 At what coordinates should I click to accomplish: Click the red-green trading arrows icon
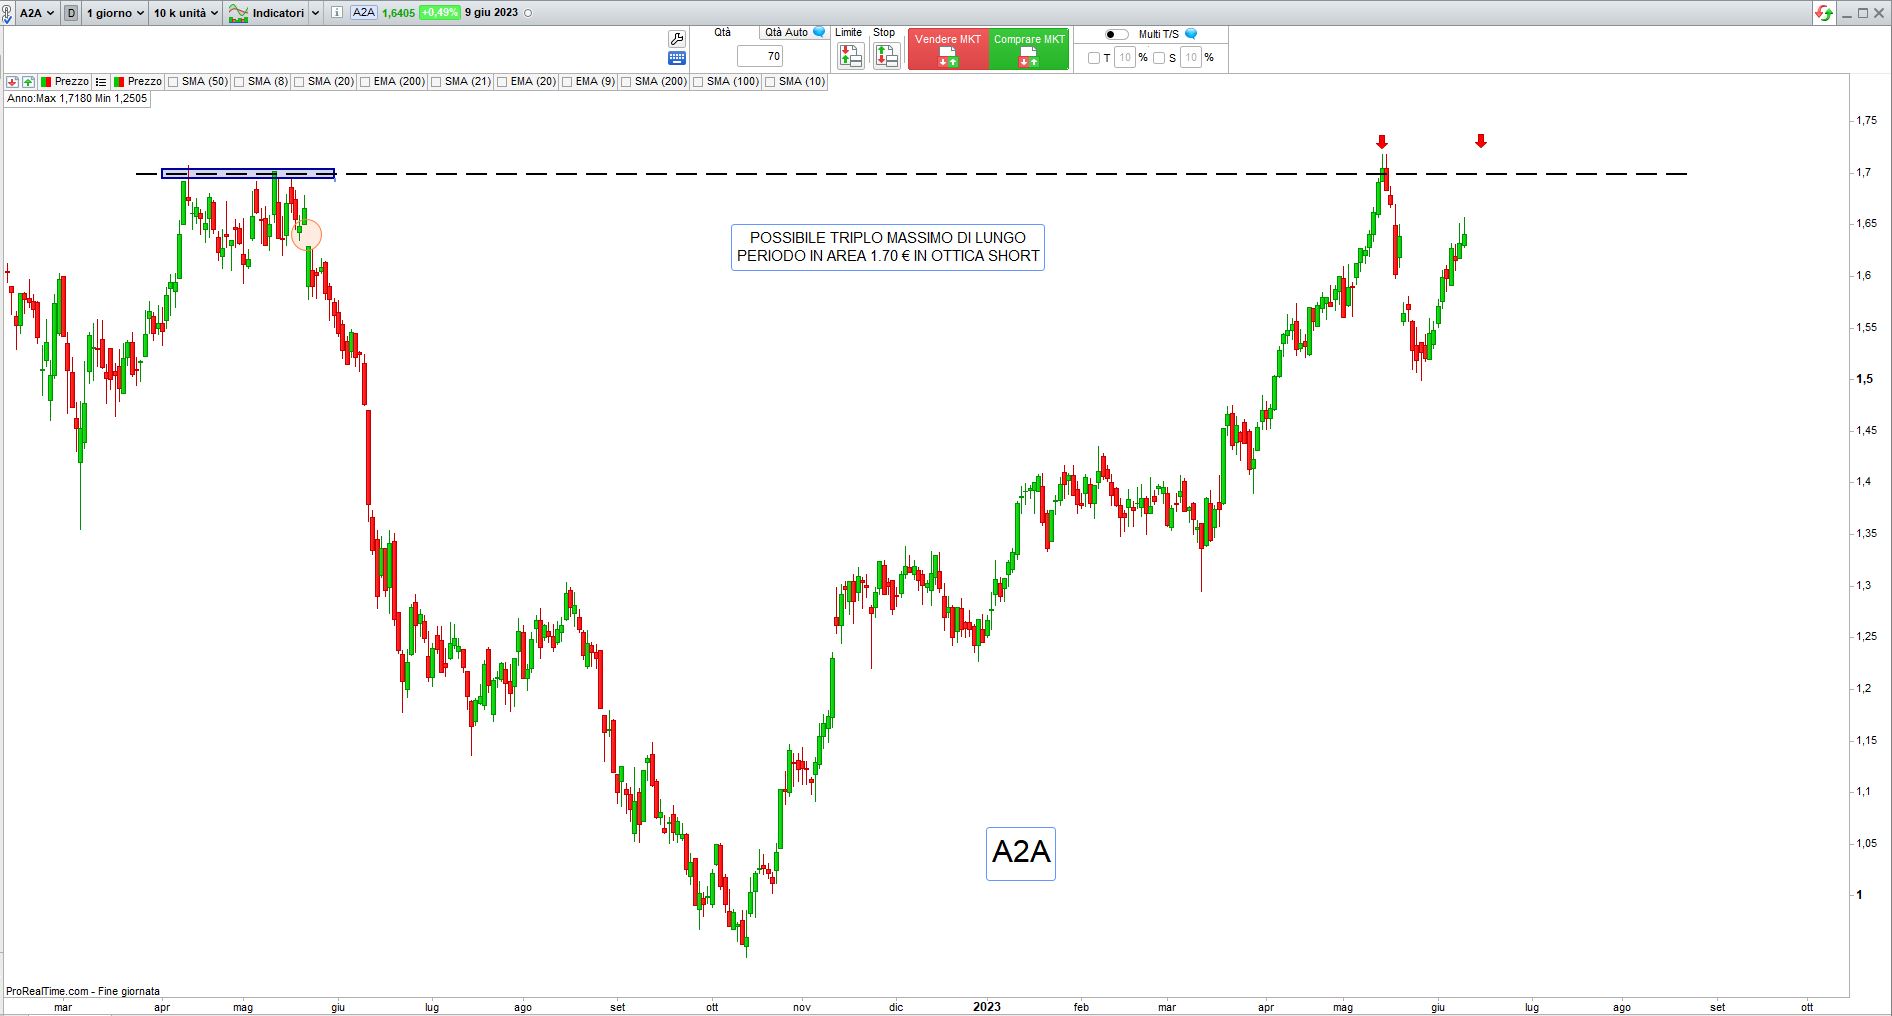coord(1824,13)
